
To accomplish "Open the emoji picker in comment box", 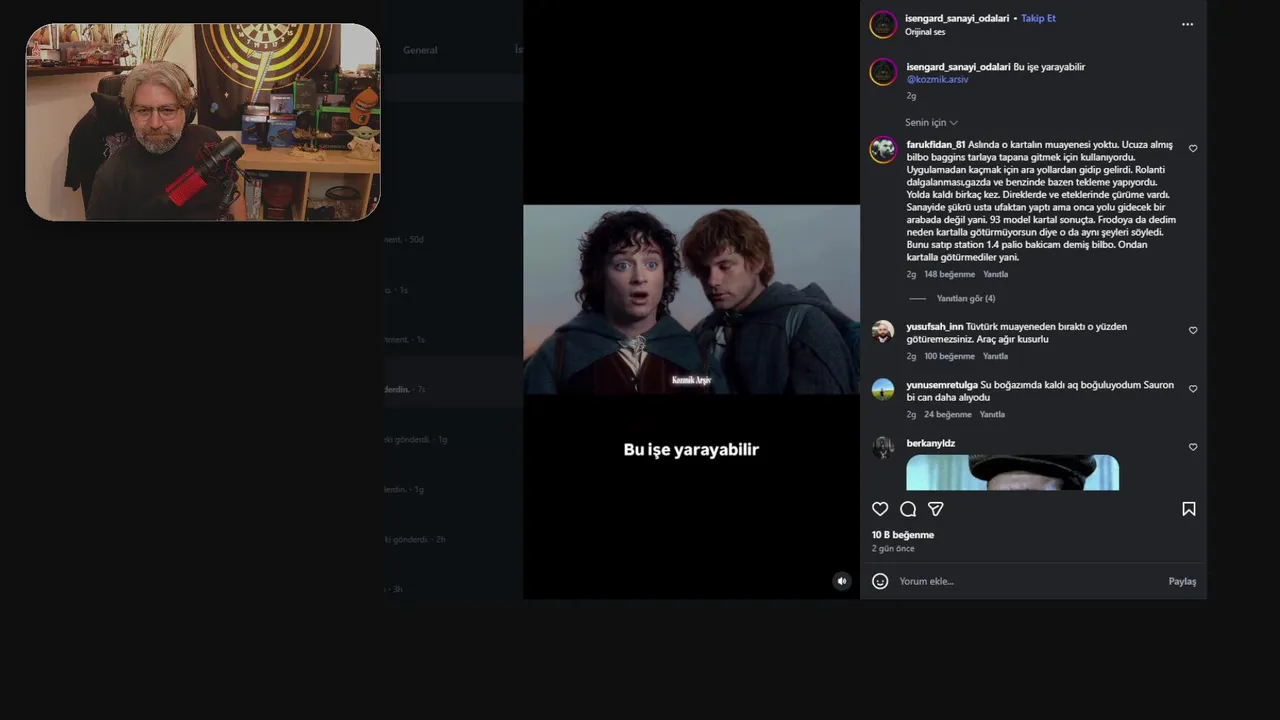I will click(880, 581).
